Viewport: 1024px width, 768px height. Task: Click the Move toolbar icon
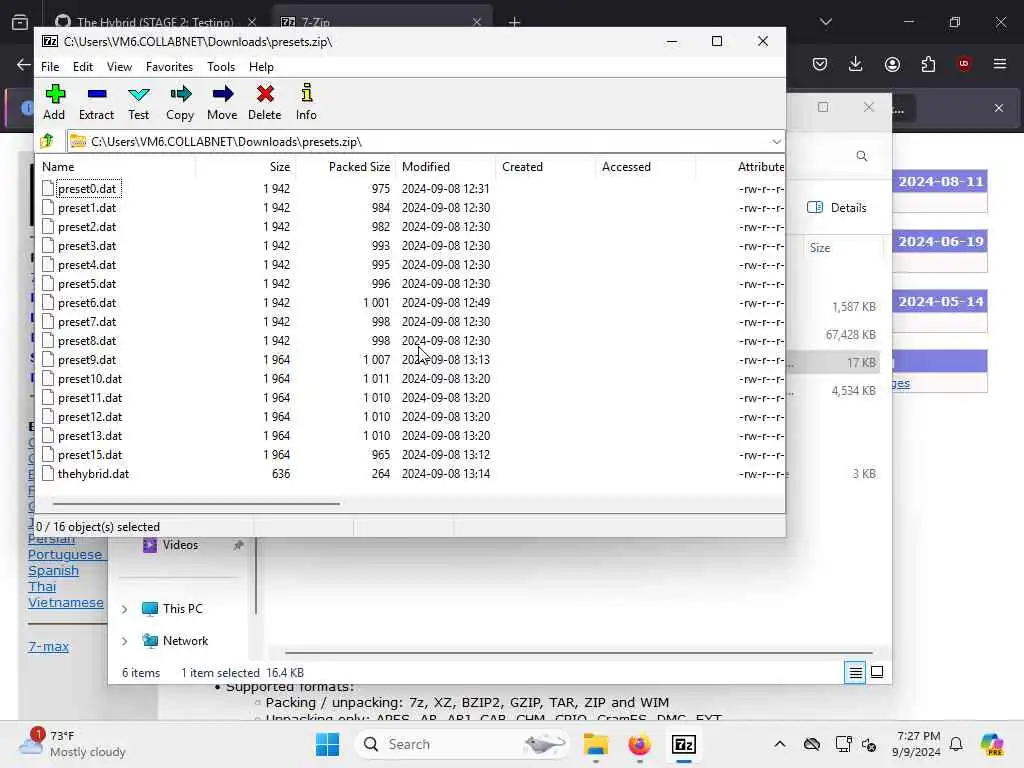click(222, 102)
